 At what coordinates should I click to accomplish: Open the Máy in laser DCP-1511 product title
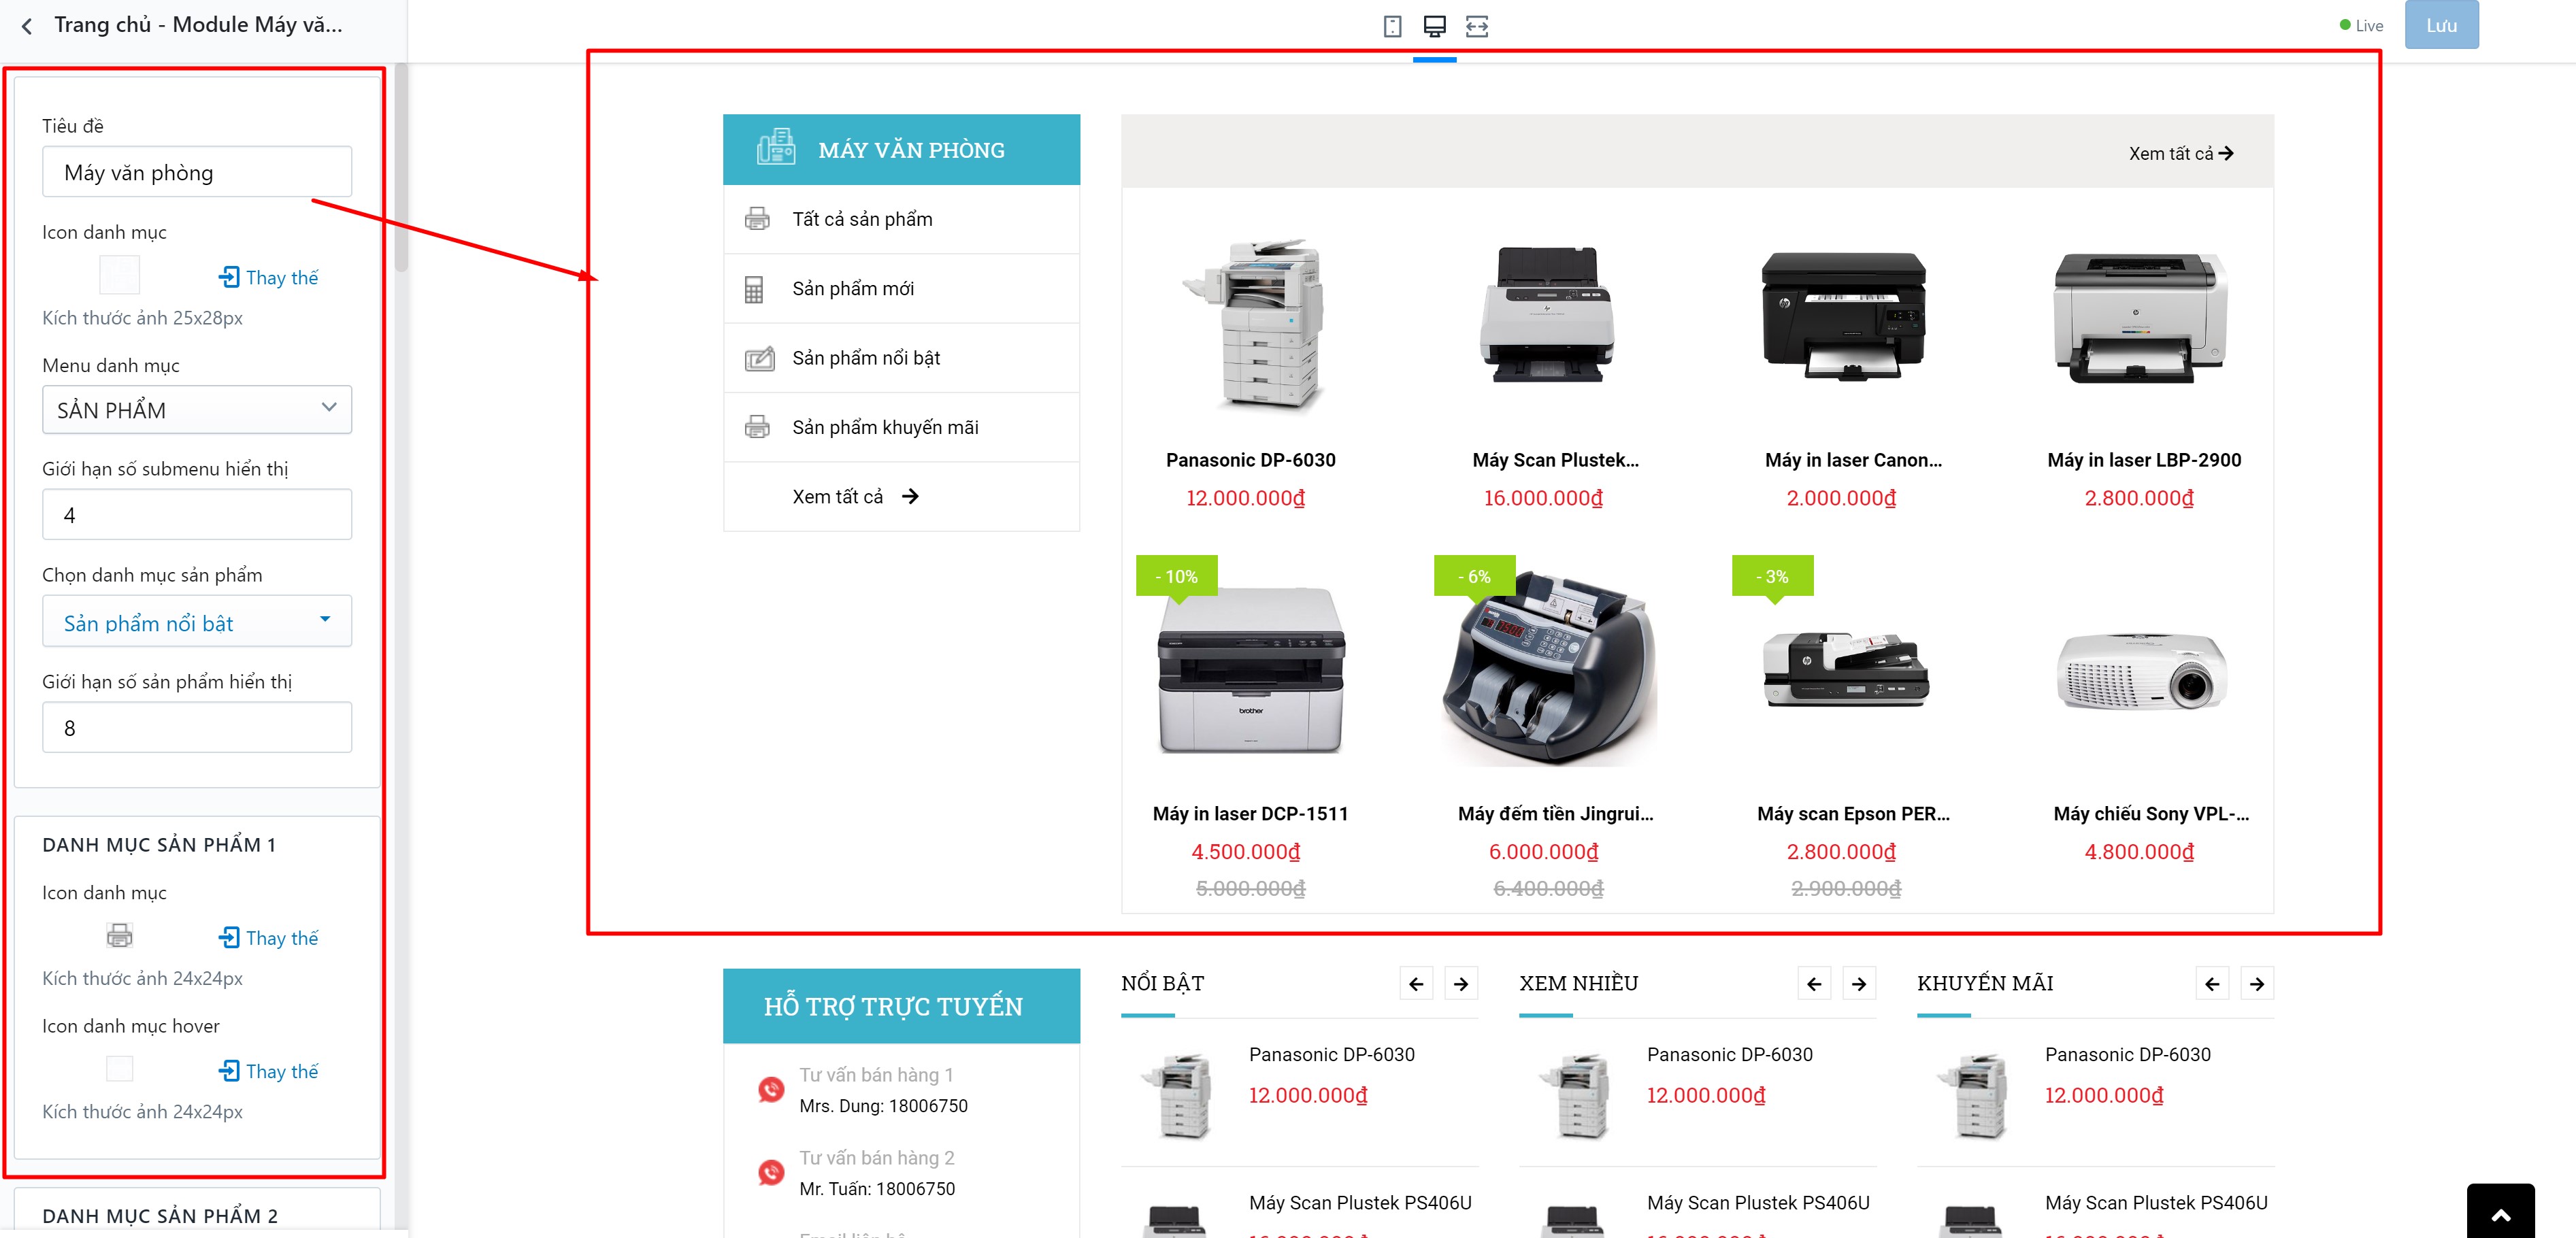click(x=1250, y=814)
